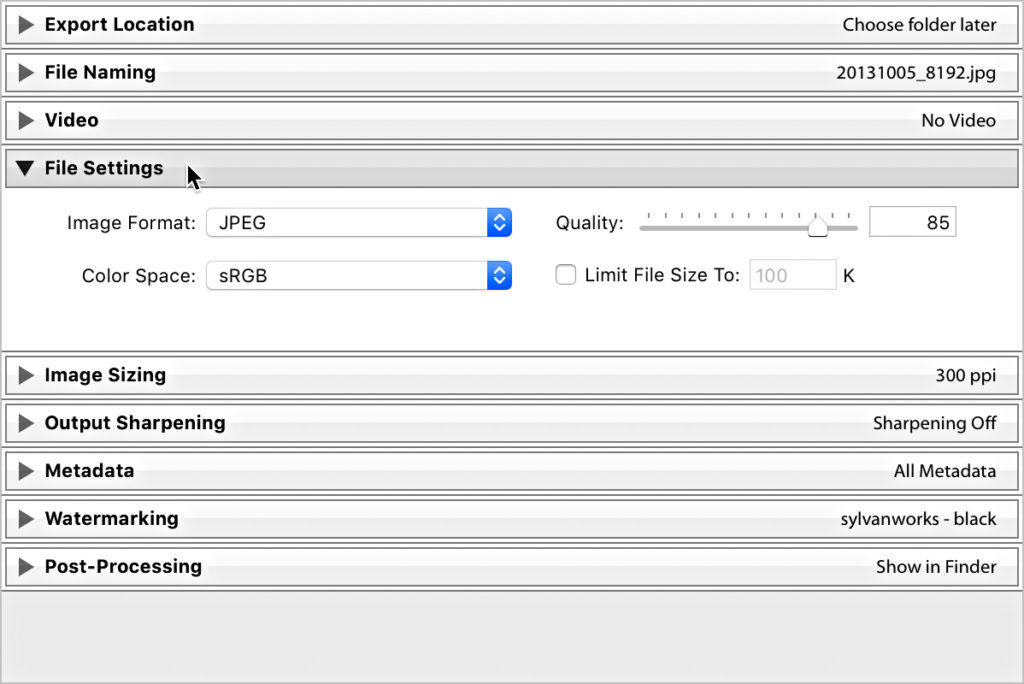Click the 'Color Space:' label
Screen dimensions: 1024x684
[138, 276]
